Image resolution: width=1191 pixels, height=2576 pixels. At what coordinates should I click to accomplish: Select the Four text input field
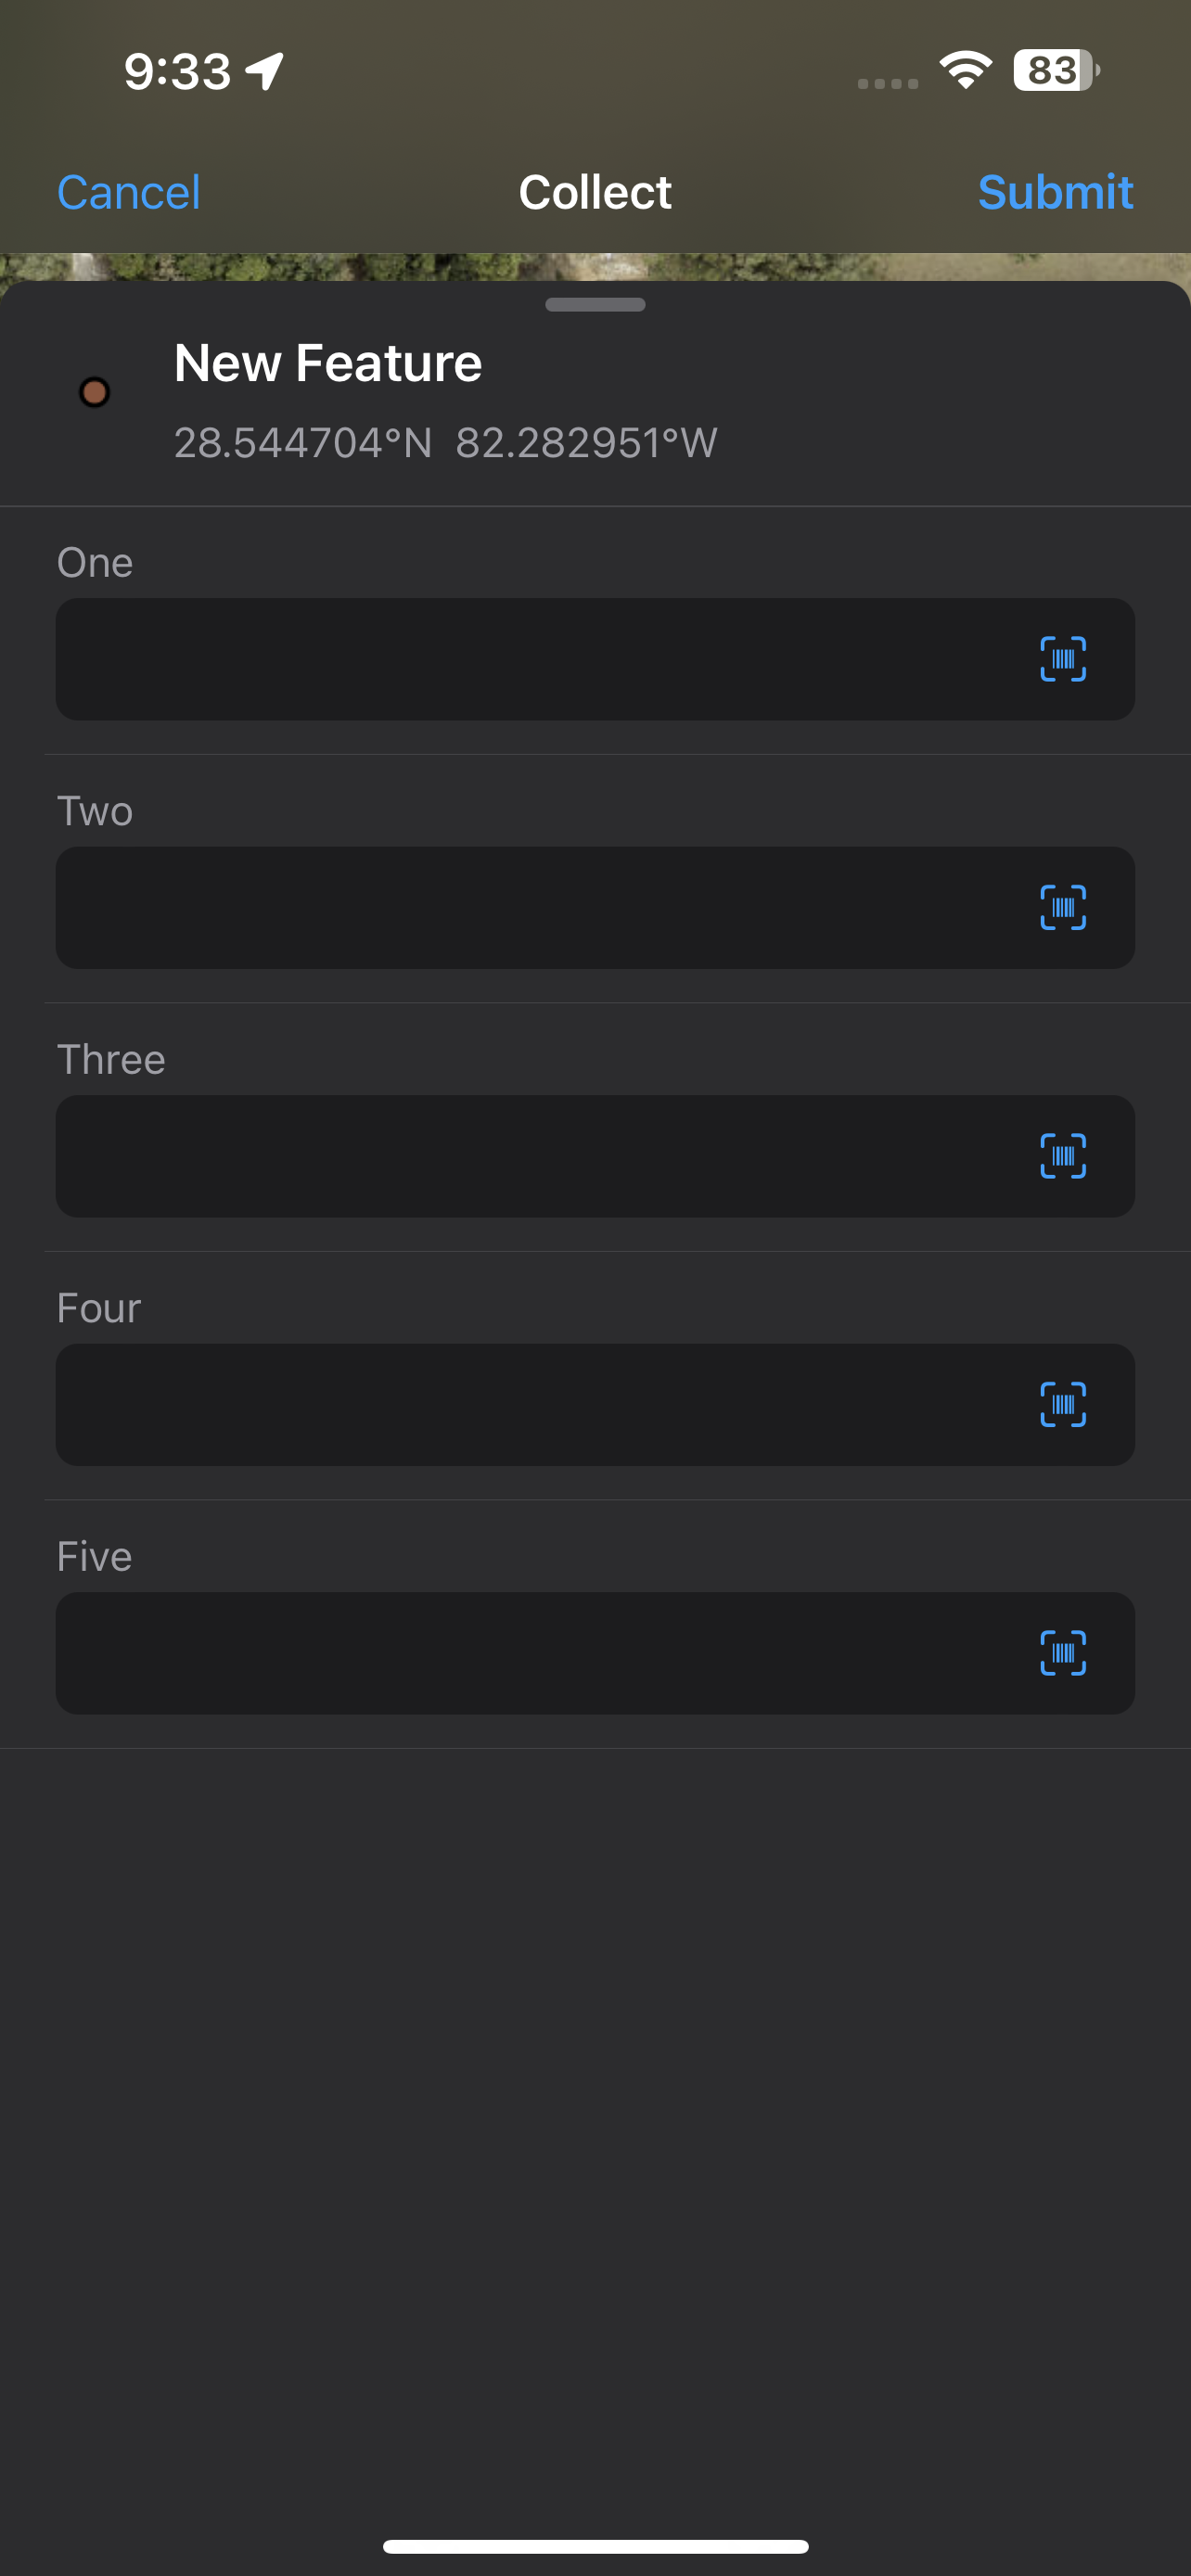tap(500, 1405)
